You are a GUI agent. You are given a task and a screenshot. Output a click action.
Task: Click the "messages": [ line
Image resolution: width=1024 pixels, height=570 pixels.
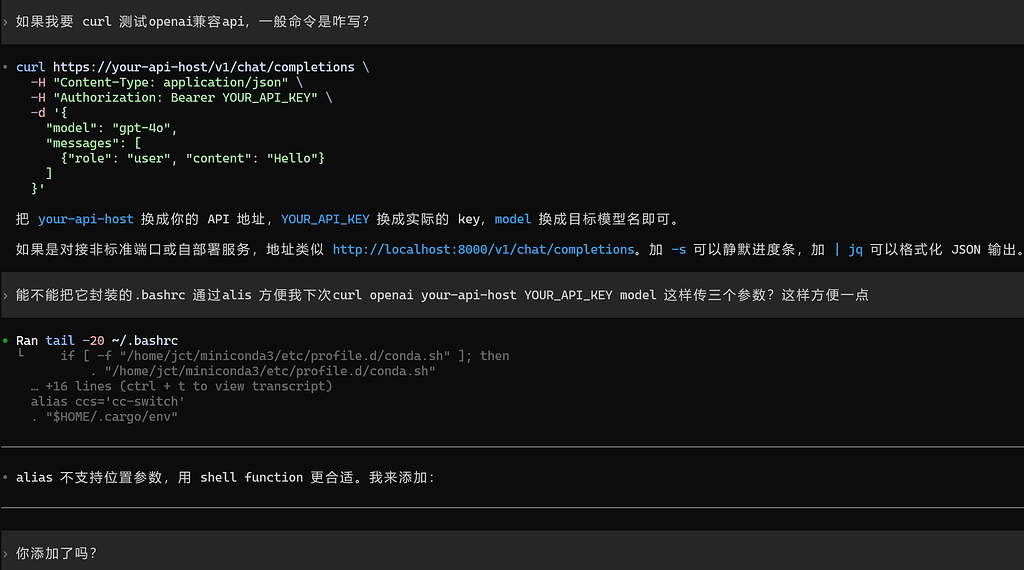[93, 143]
